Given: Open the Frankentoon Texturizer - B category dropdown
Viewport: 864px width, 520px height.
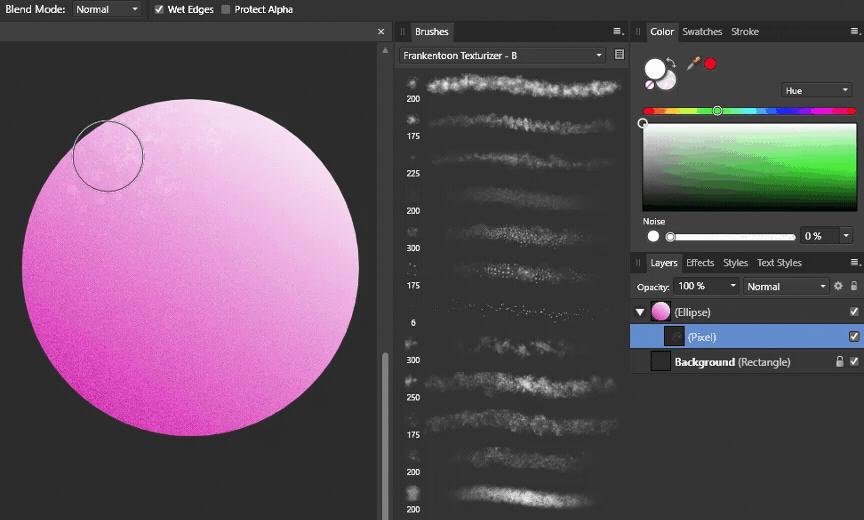Looking at the screenshot, I should tap(502, 56).
